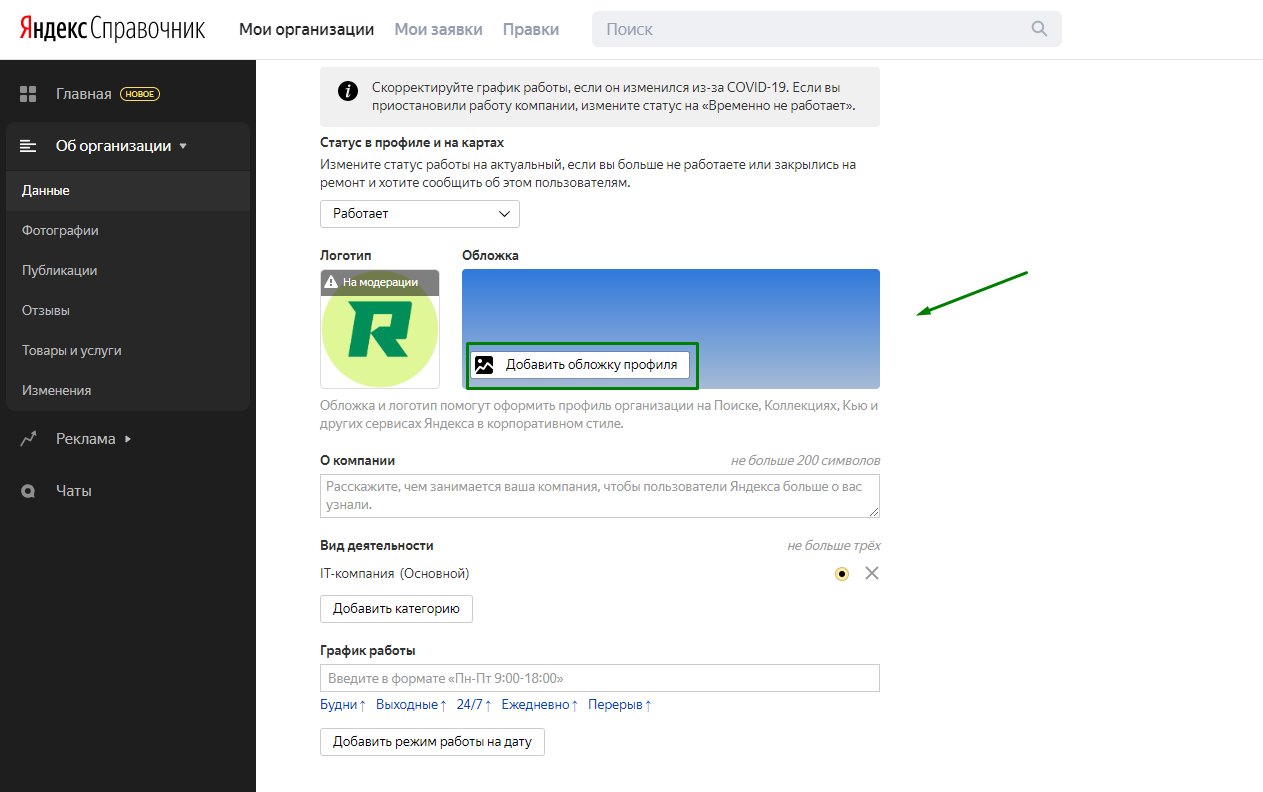Open Фотографии in the sidebar
Image resolution: width=1263 pixels, height=792 pixels.
click(60, 230)
